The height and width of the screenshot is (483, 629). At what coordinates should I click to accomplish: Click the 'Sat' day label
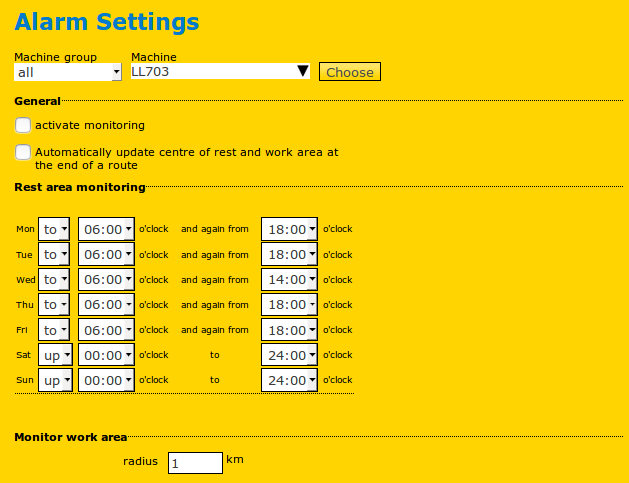click(x=23, y=355)
